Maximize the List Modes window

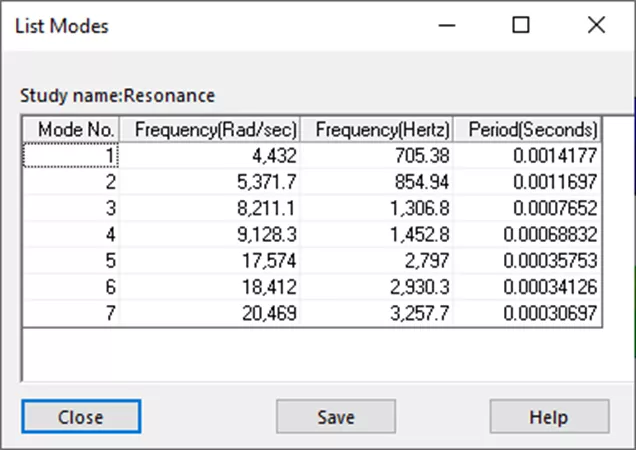click(521, 26)
